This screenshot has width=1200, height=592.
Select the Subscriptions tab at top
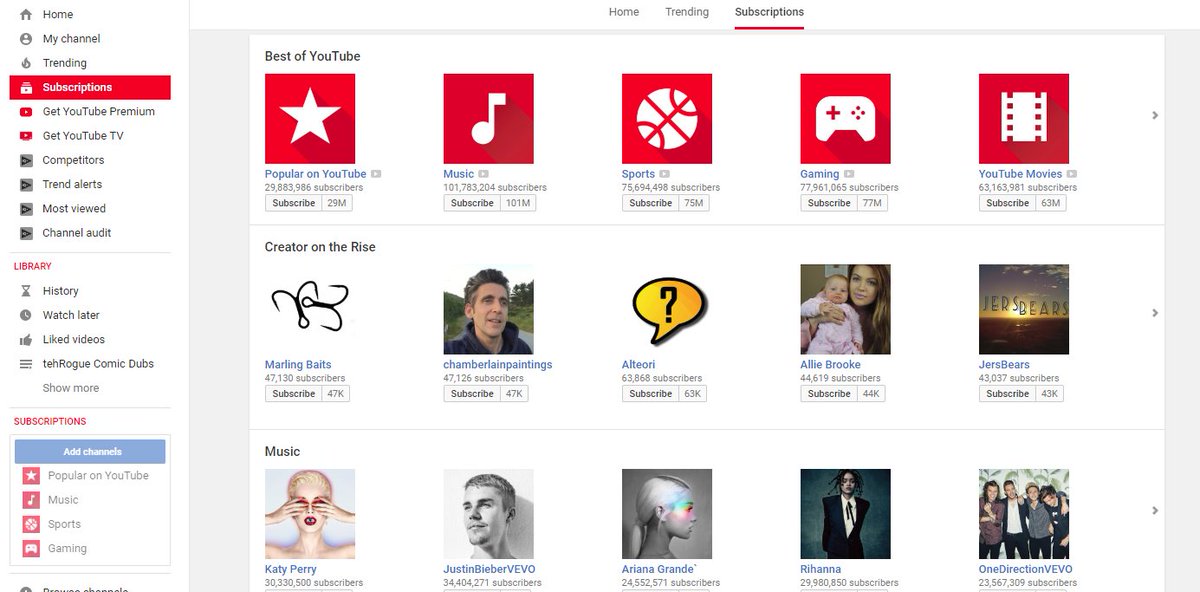pyautogui.click(x=769, y=12)
